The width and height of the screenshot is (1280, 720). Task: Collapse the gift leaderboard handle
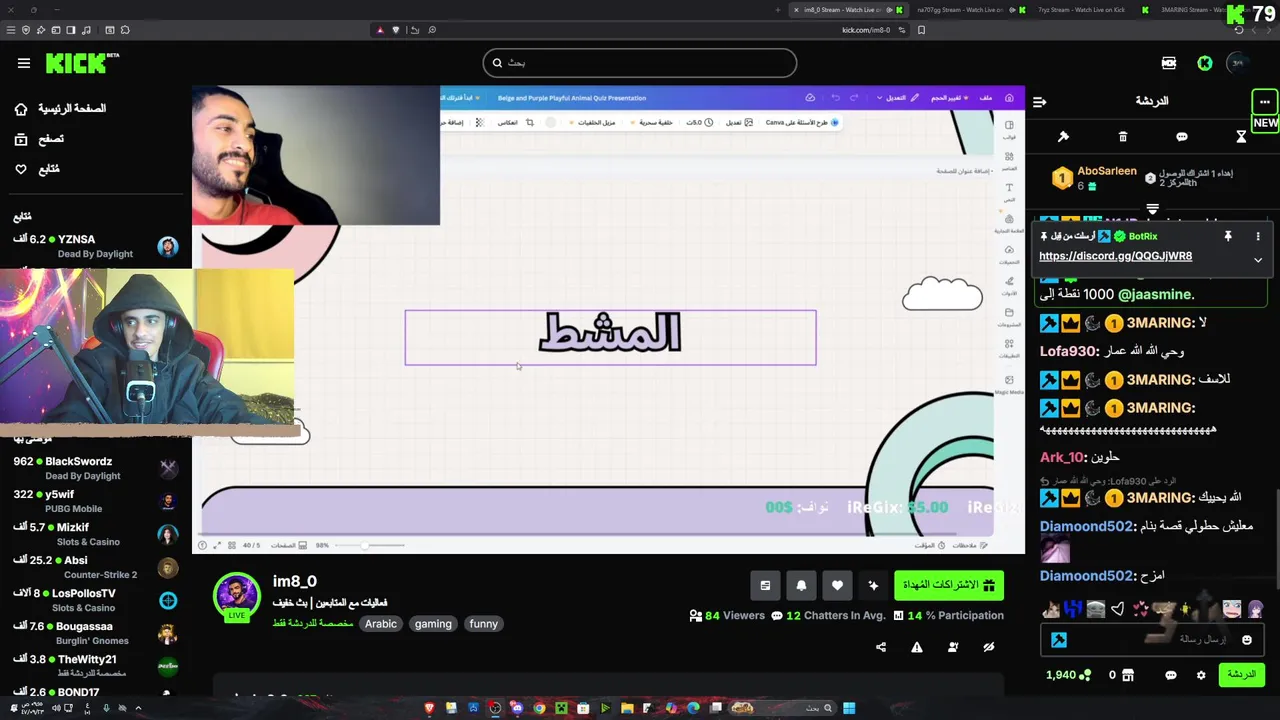click(x=1152, y=209)
